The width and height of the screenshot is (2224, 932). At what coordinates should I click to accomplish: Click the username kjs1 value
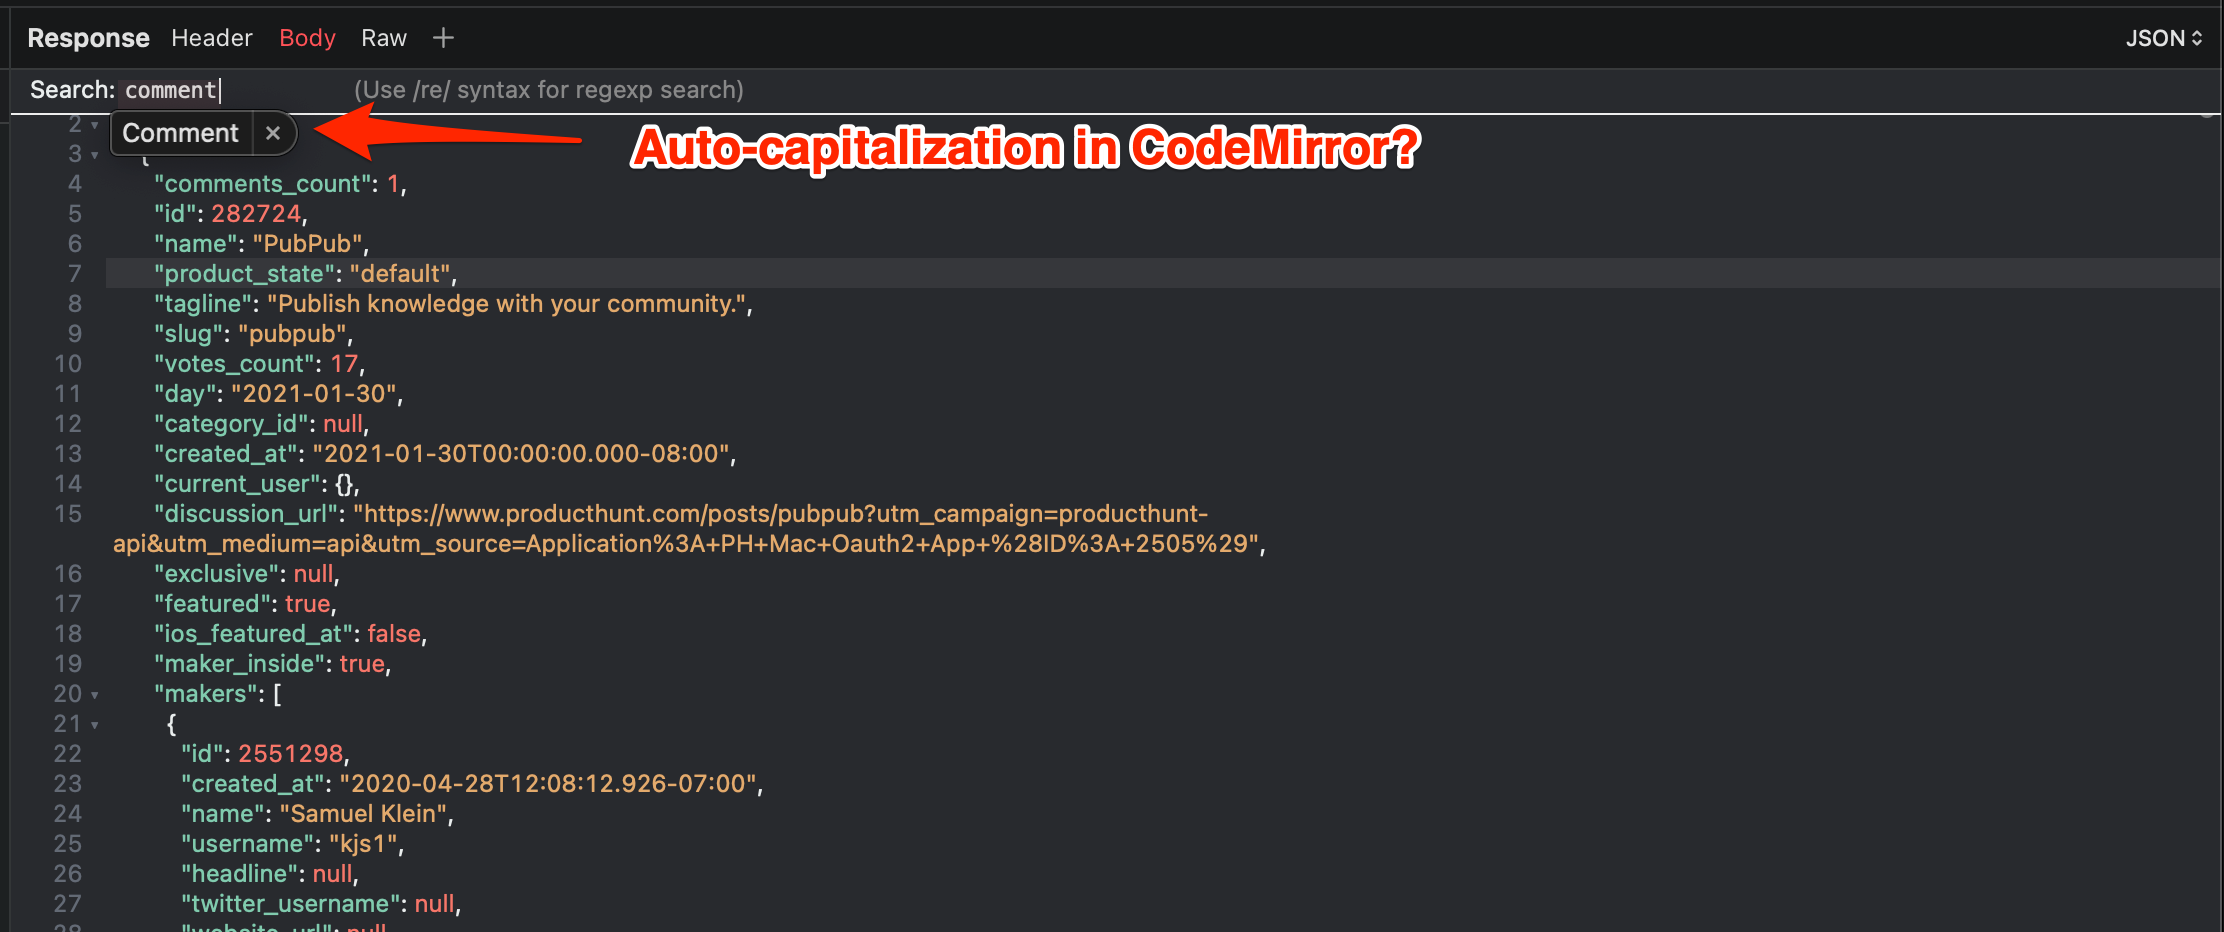click(366, 843)
